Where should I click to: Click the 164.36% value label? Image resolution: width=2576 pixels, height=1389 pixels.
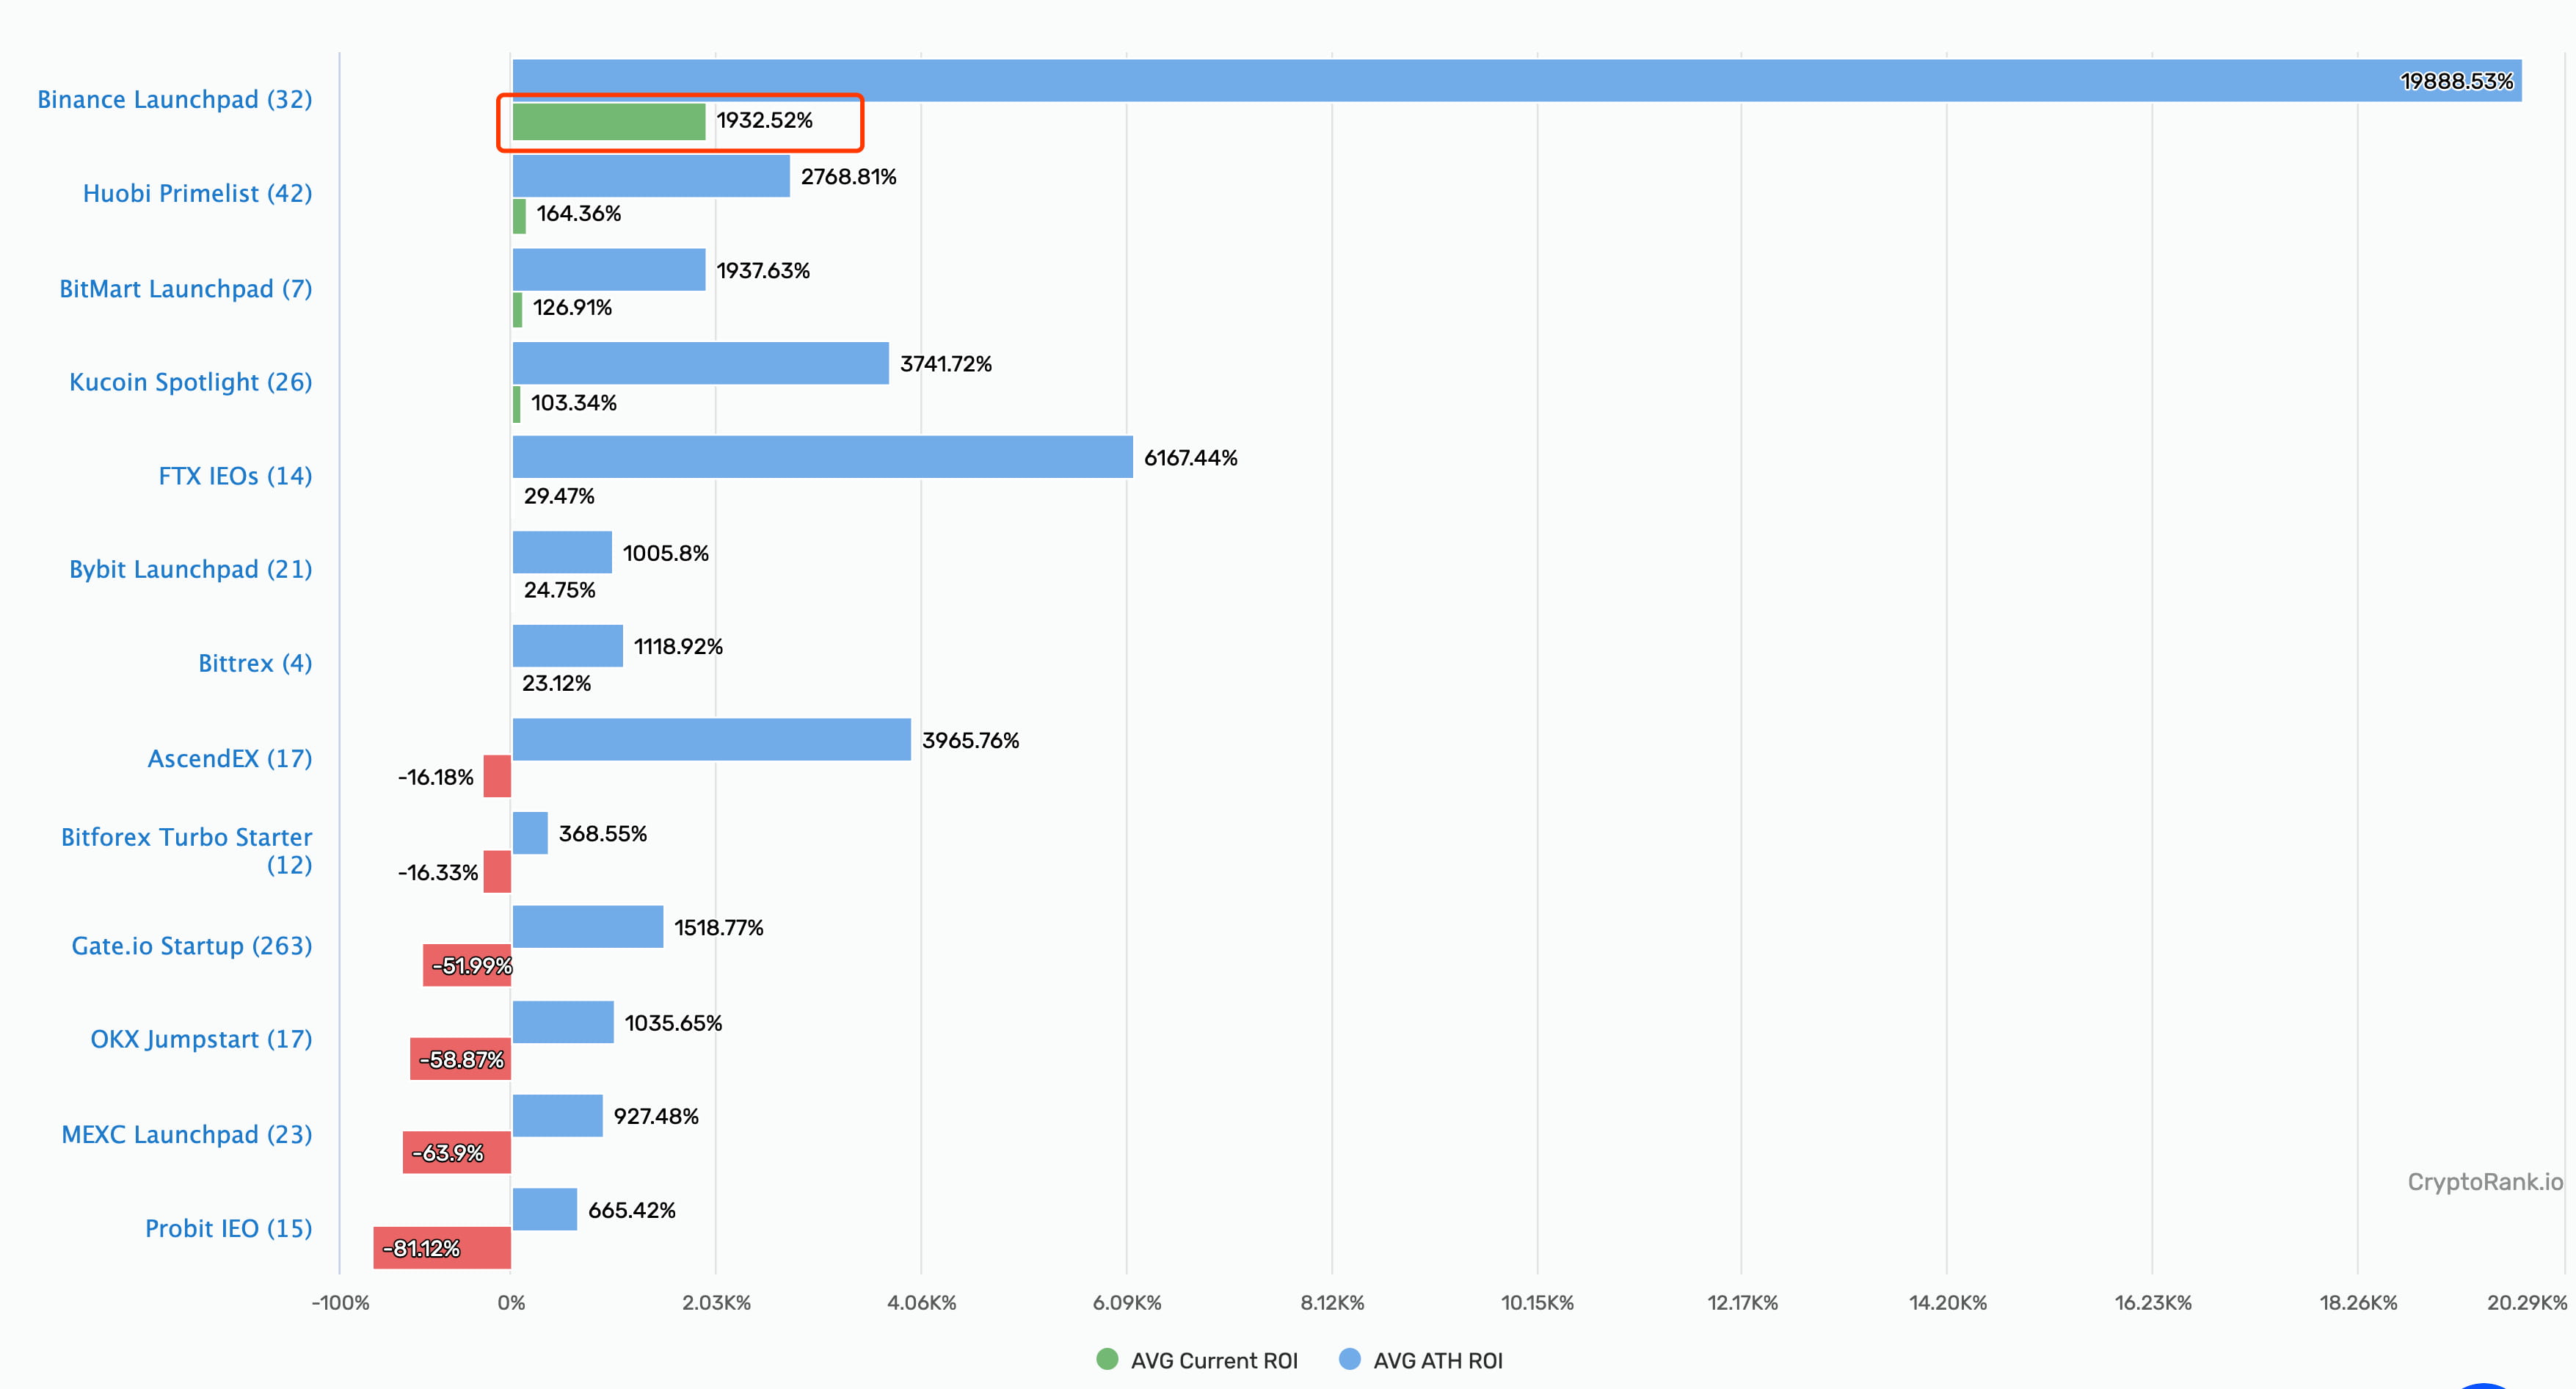(x=578, y=213)
